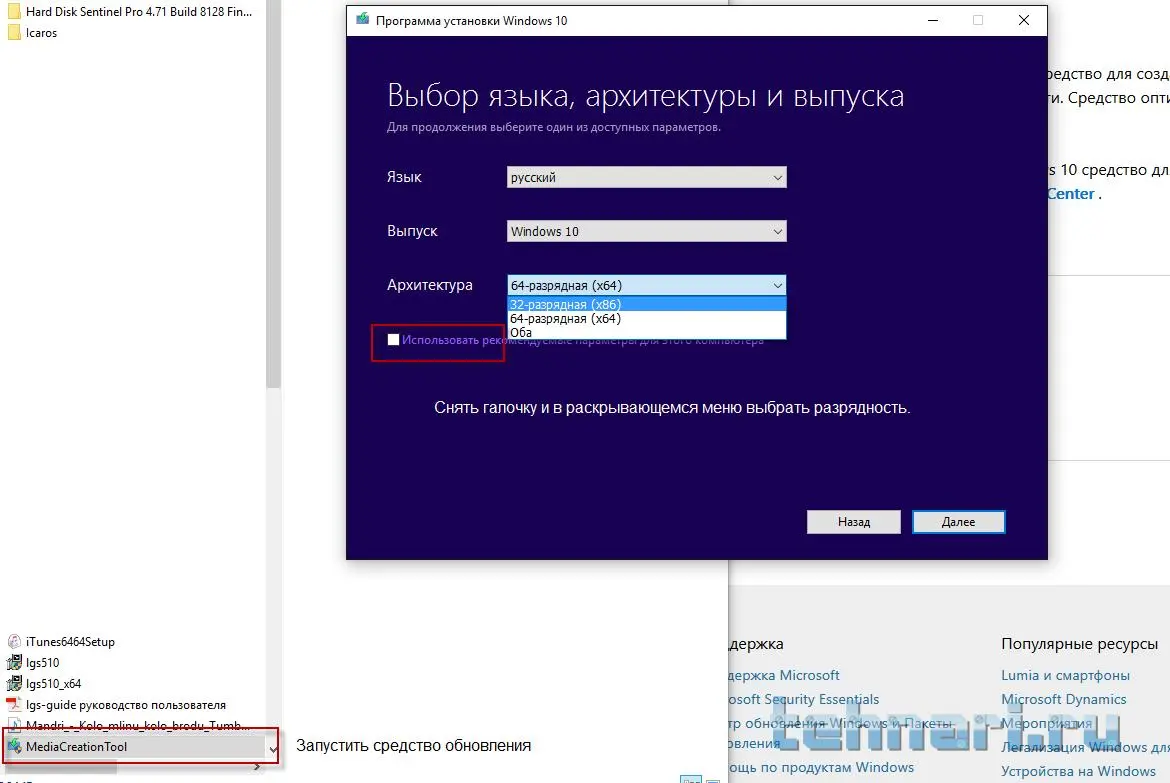Select 32-разрядная (x86) option
Viewport: 1170px width, 783px height.
click(646, 304)
